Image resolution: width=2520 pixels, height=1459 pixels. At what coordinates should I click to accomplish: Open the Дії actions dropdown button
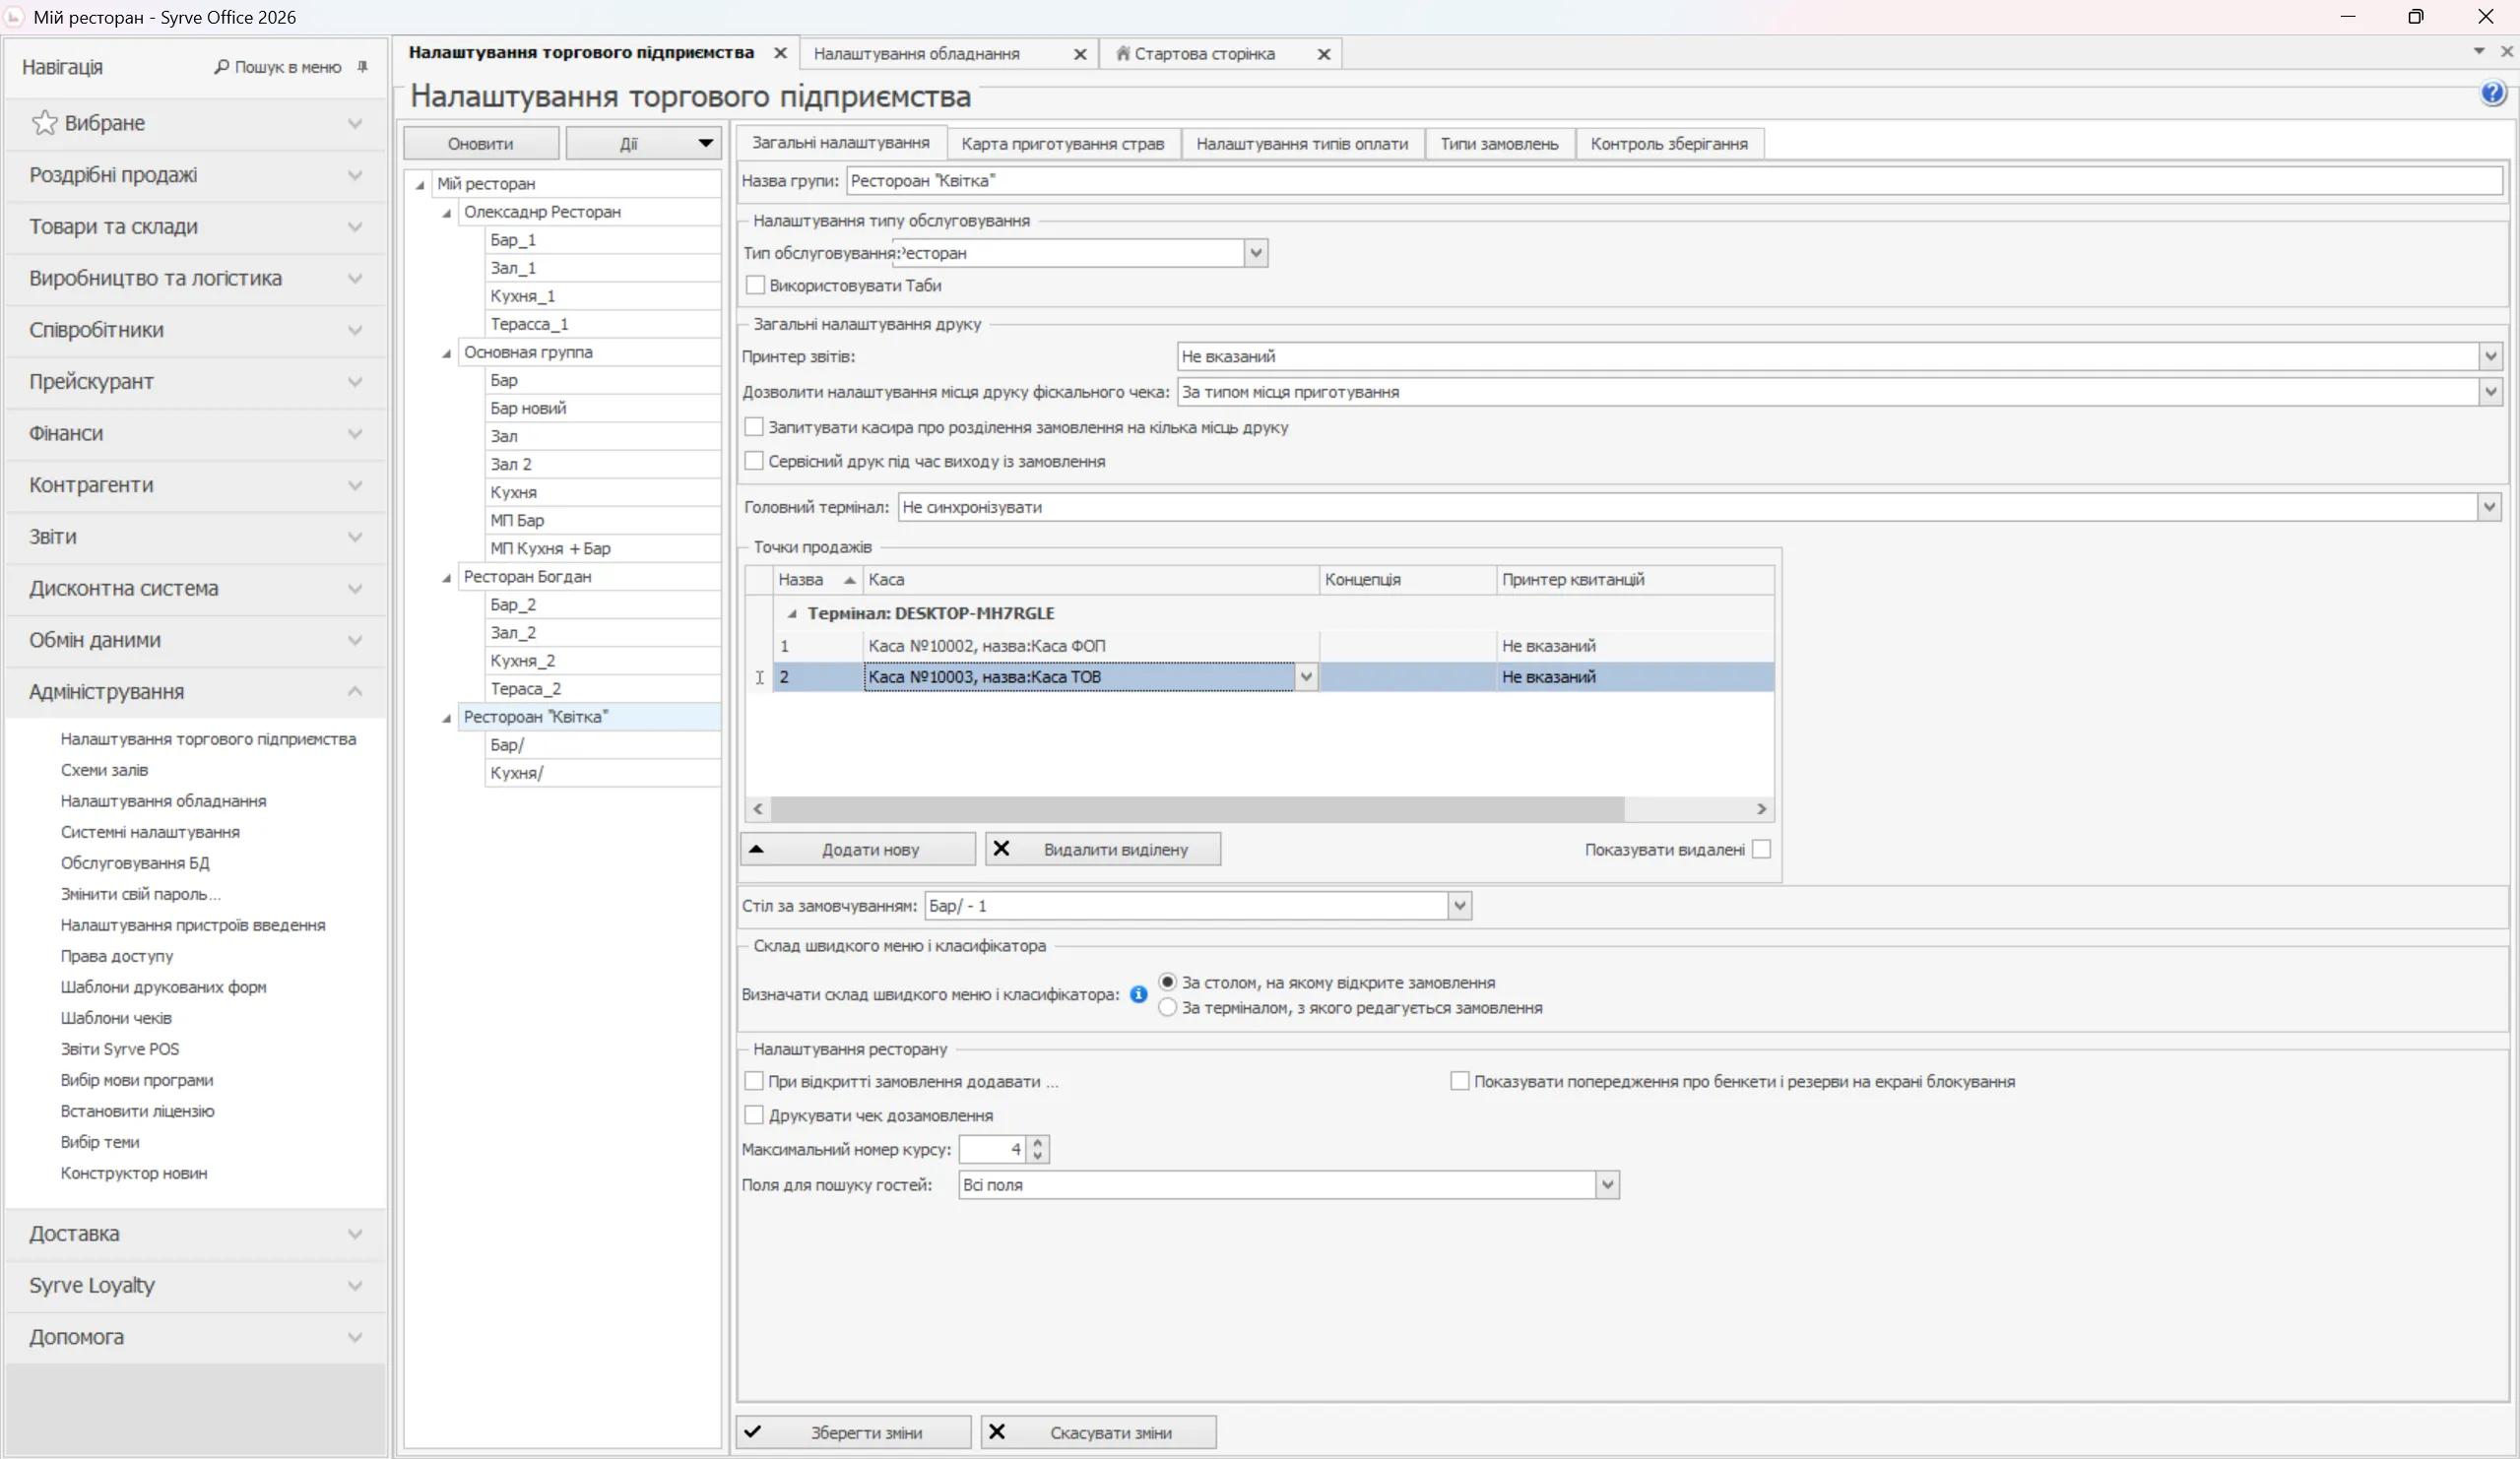643,143
